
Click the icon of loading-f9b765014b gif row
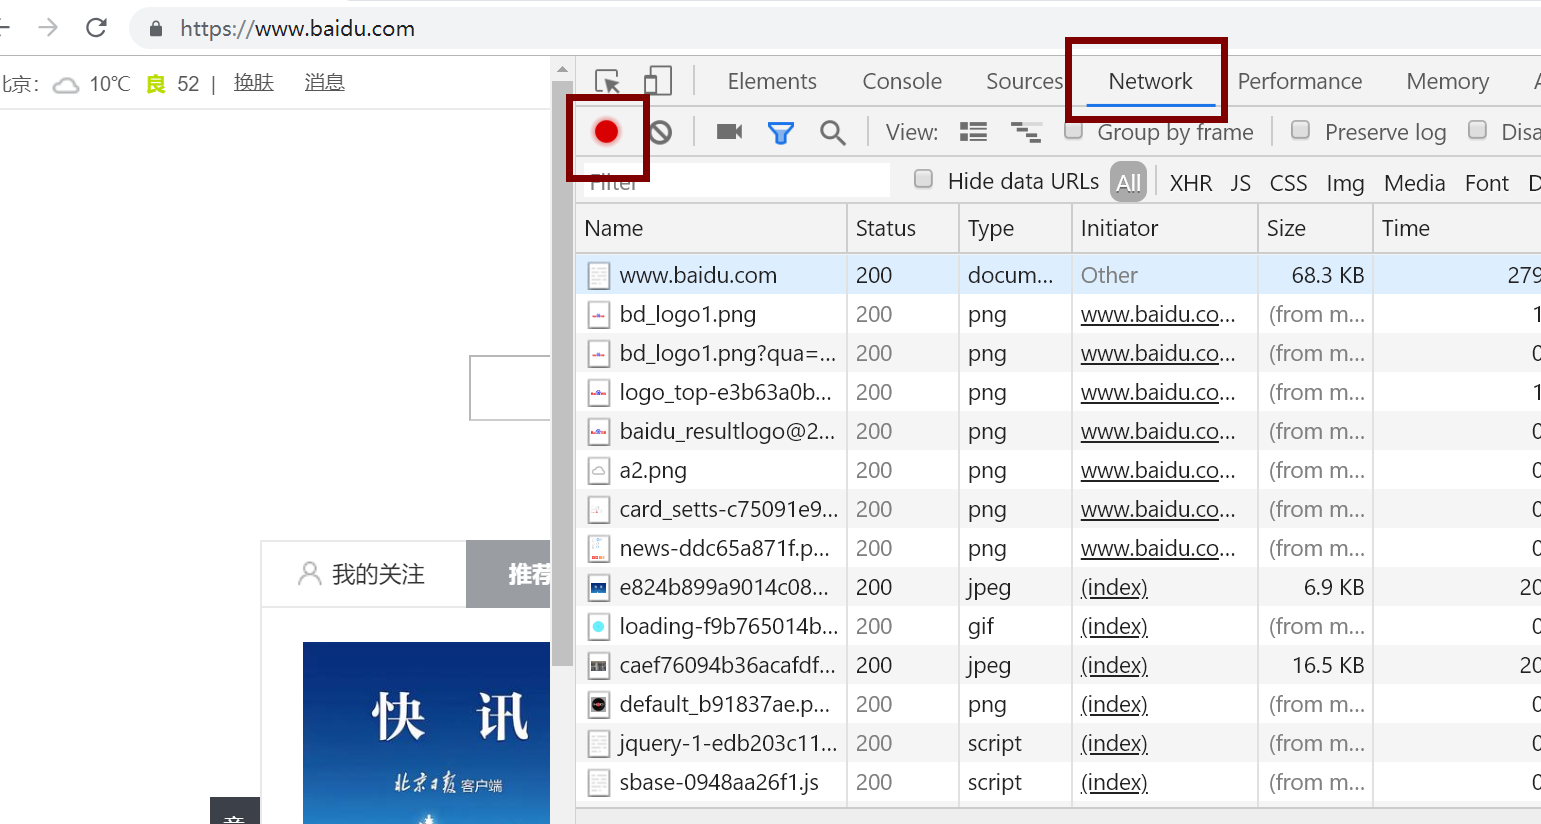pos(598,627)
